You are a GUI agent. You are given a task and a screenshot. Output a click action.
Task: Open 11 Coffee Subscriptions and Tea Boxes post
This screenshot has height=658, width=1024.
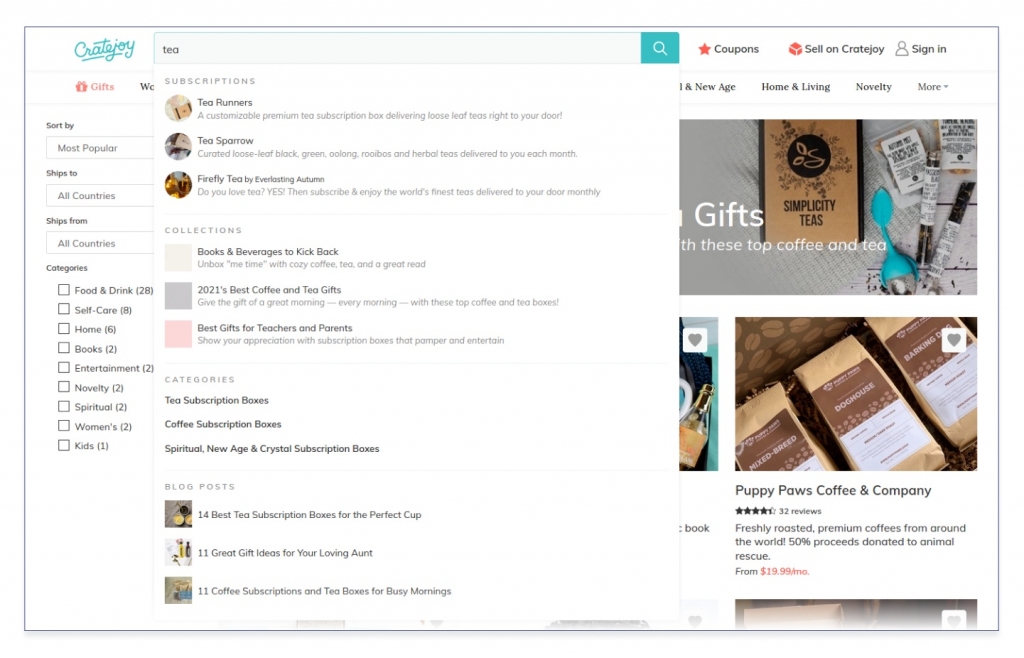324,591
